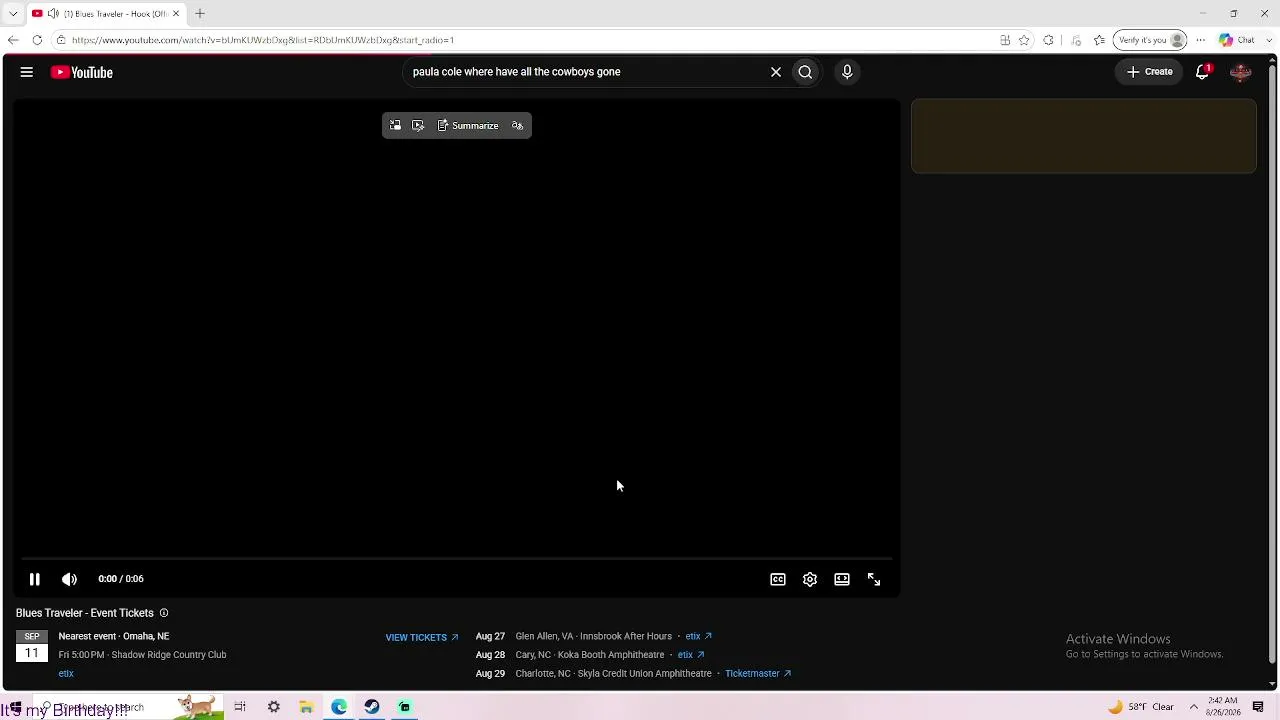
Task: Show hidden system tray icons
Action: [x=1193, y=707]
